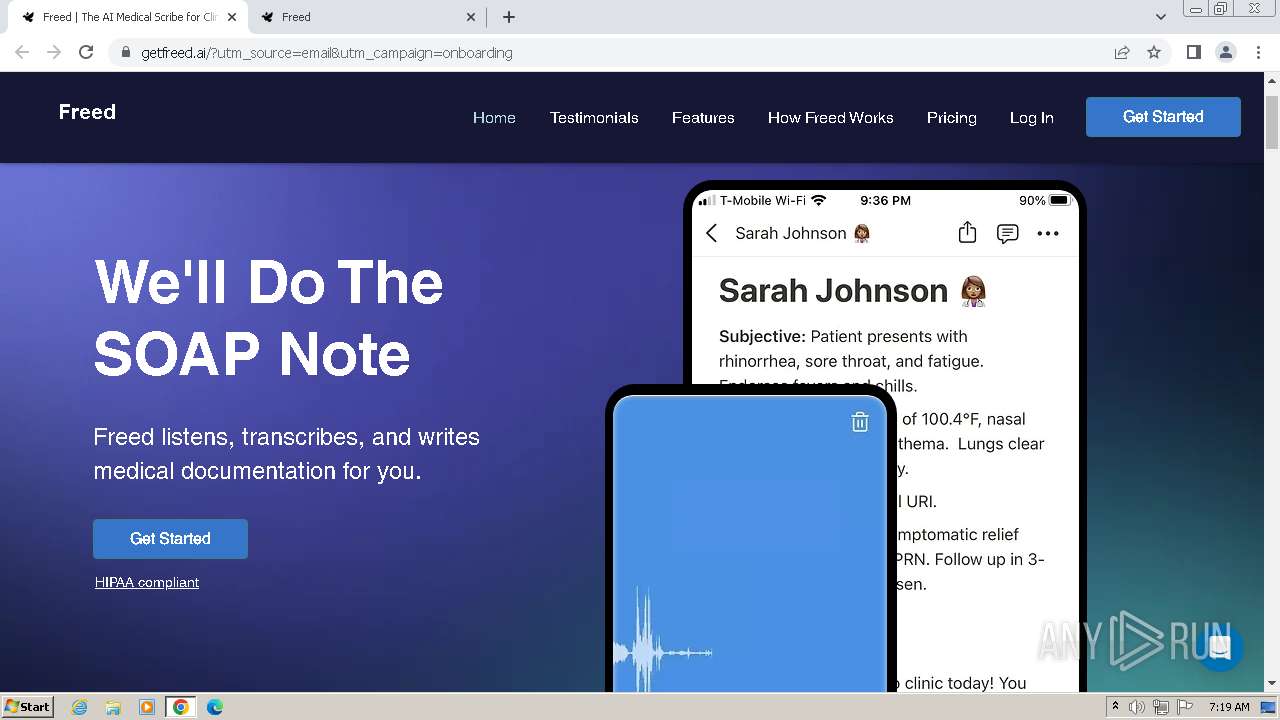Click the 7:19 AM clock

1229,707
